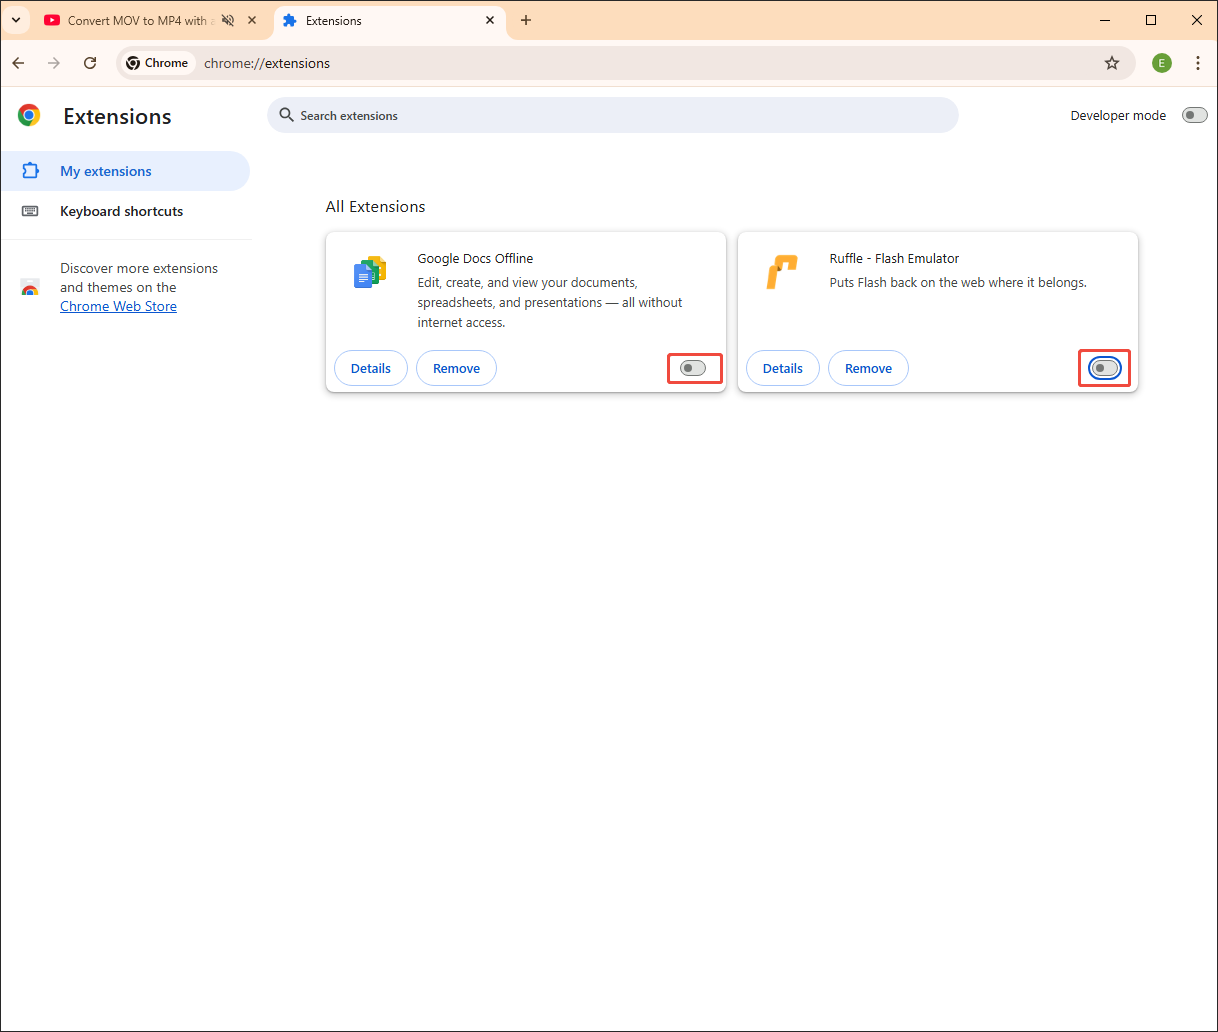Select My extensions in the sidebar

click(104, 171)
